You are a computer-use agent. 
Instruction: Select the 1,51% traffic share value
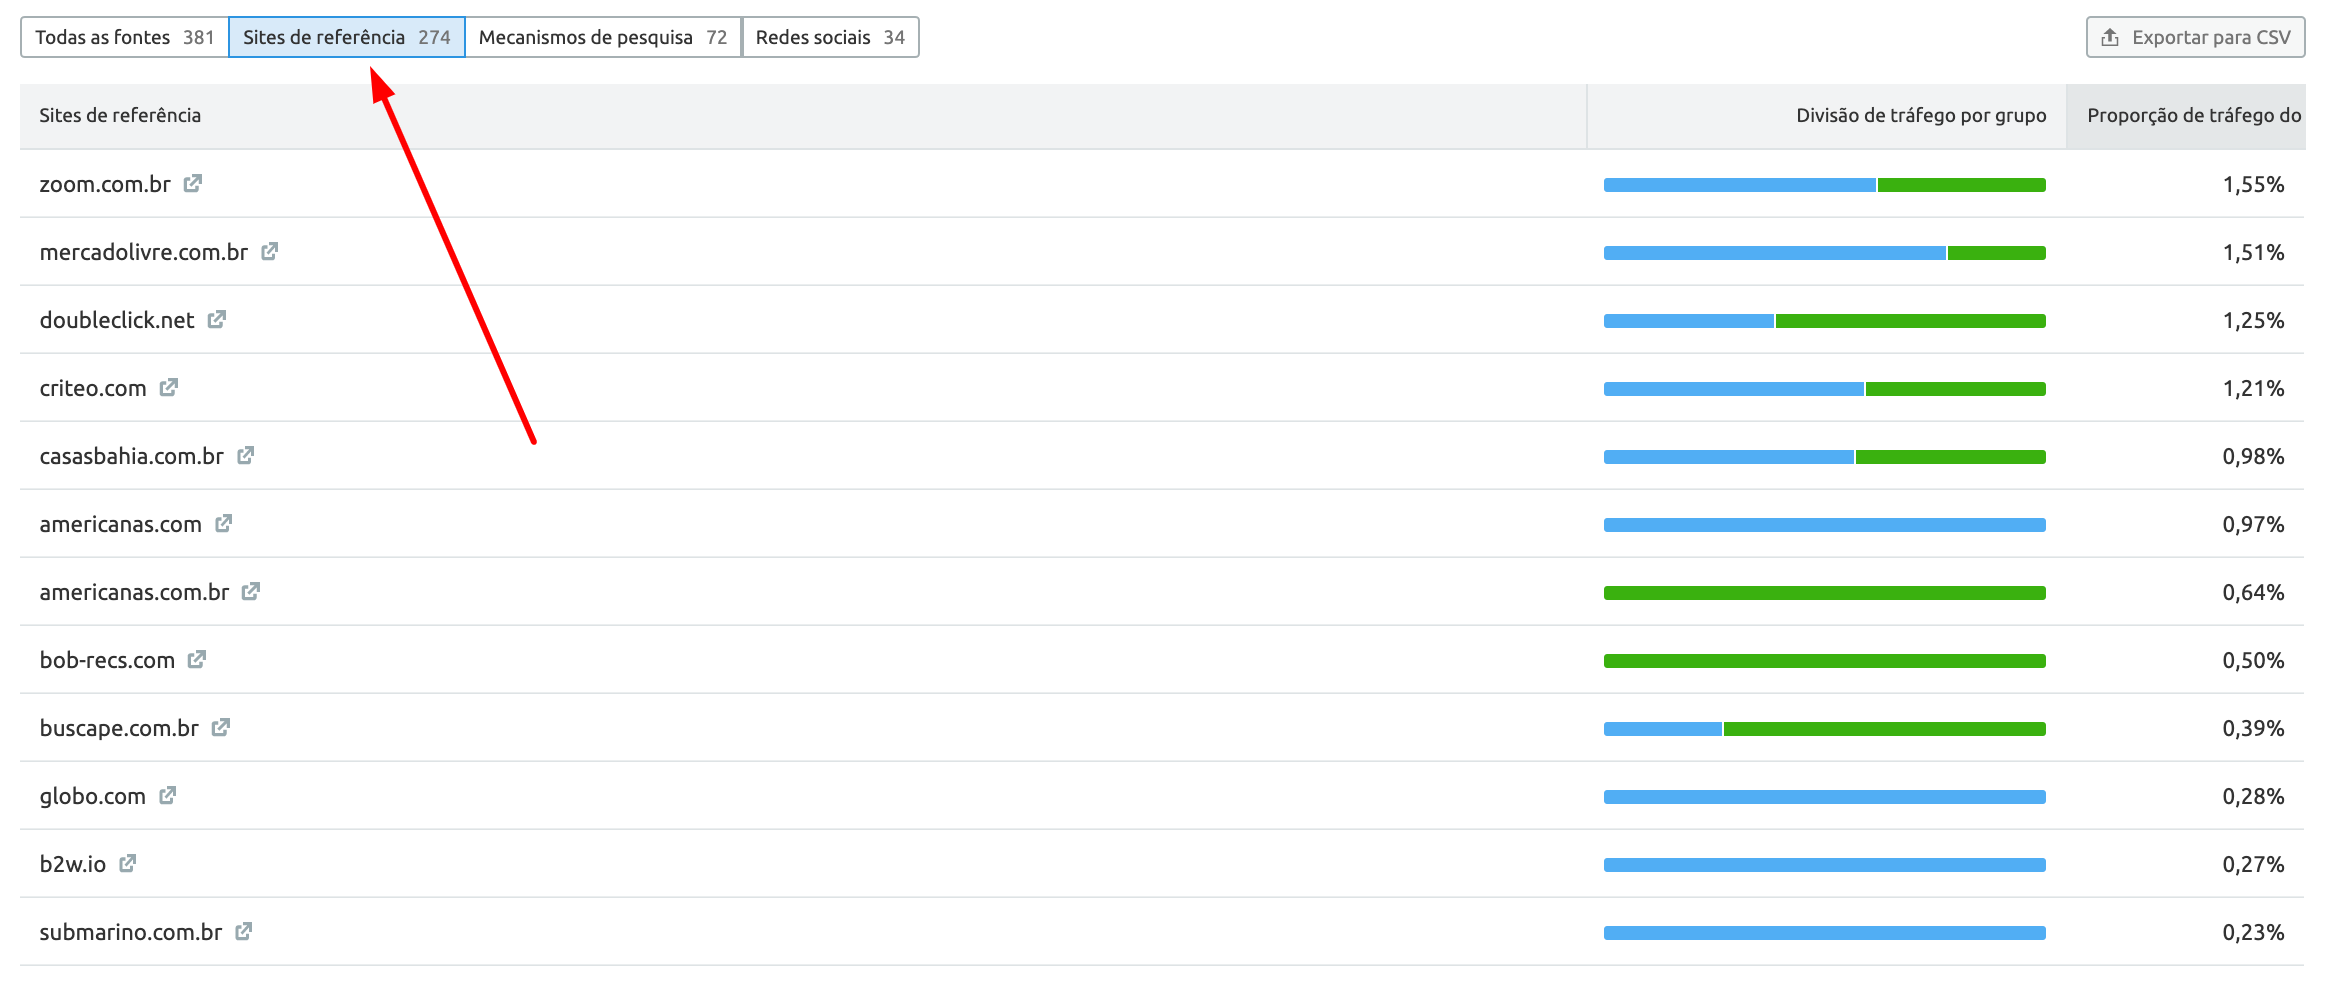pyautogui.click(x=2253, y=252)
